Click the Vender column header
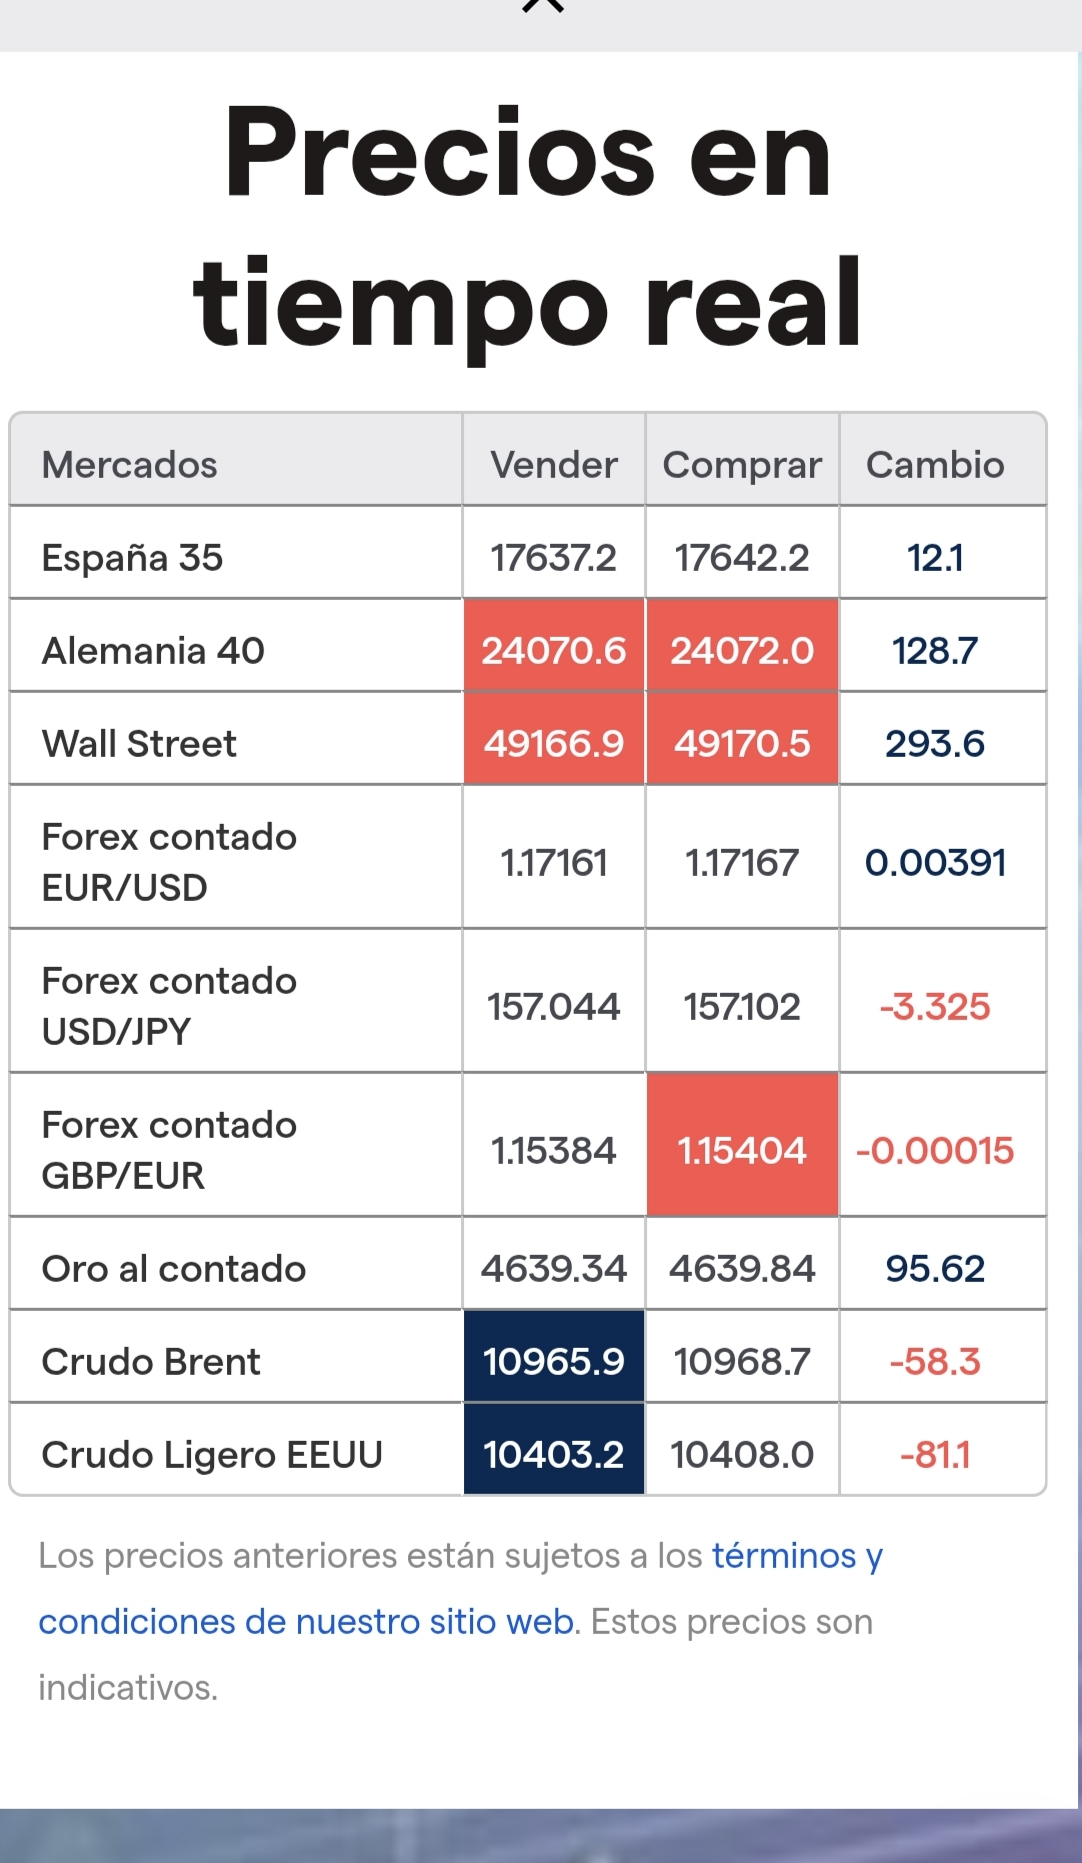The width and height of the screenshot is (1082, 1863). click(554, 465)
